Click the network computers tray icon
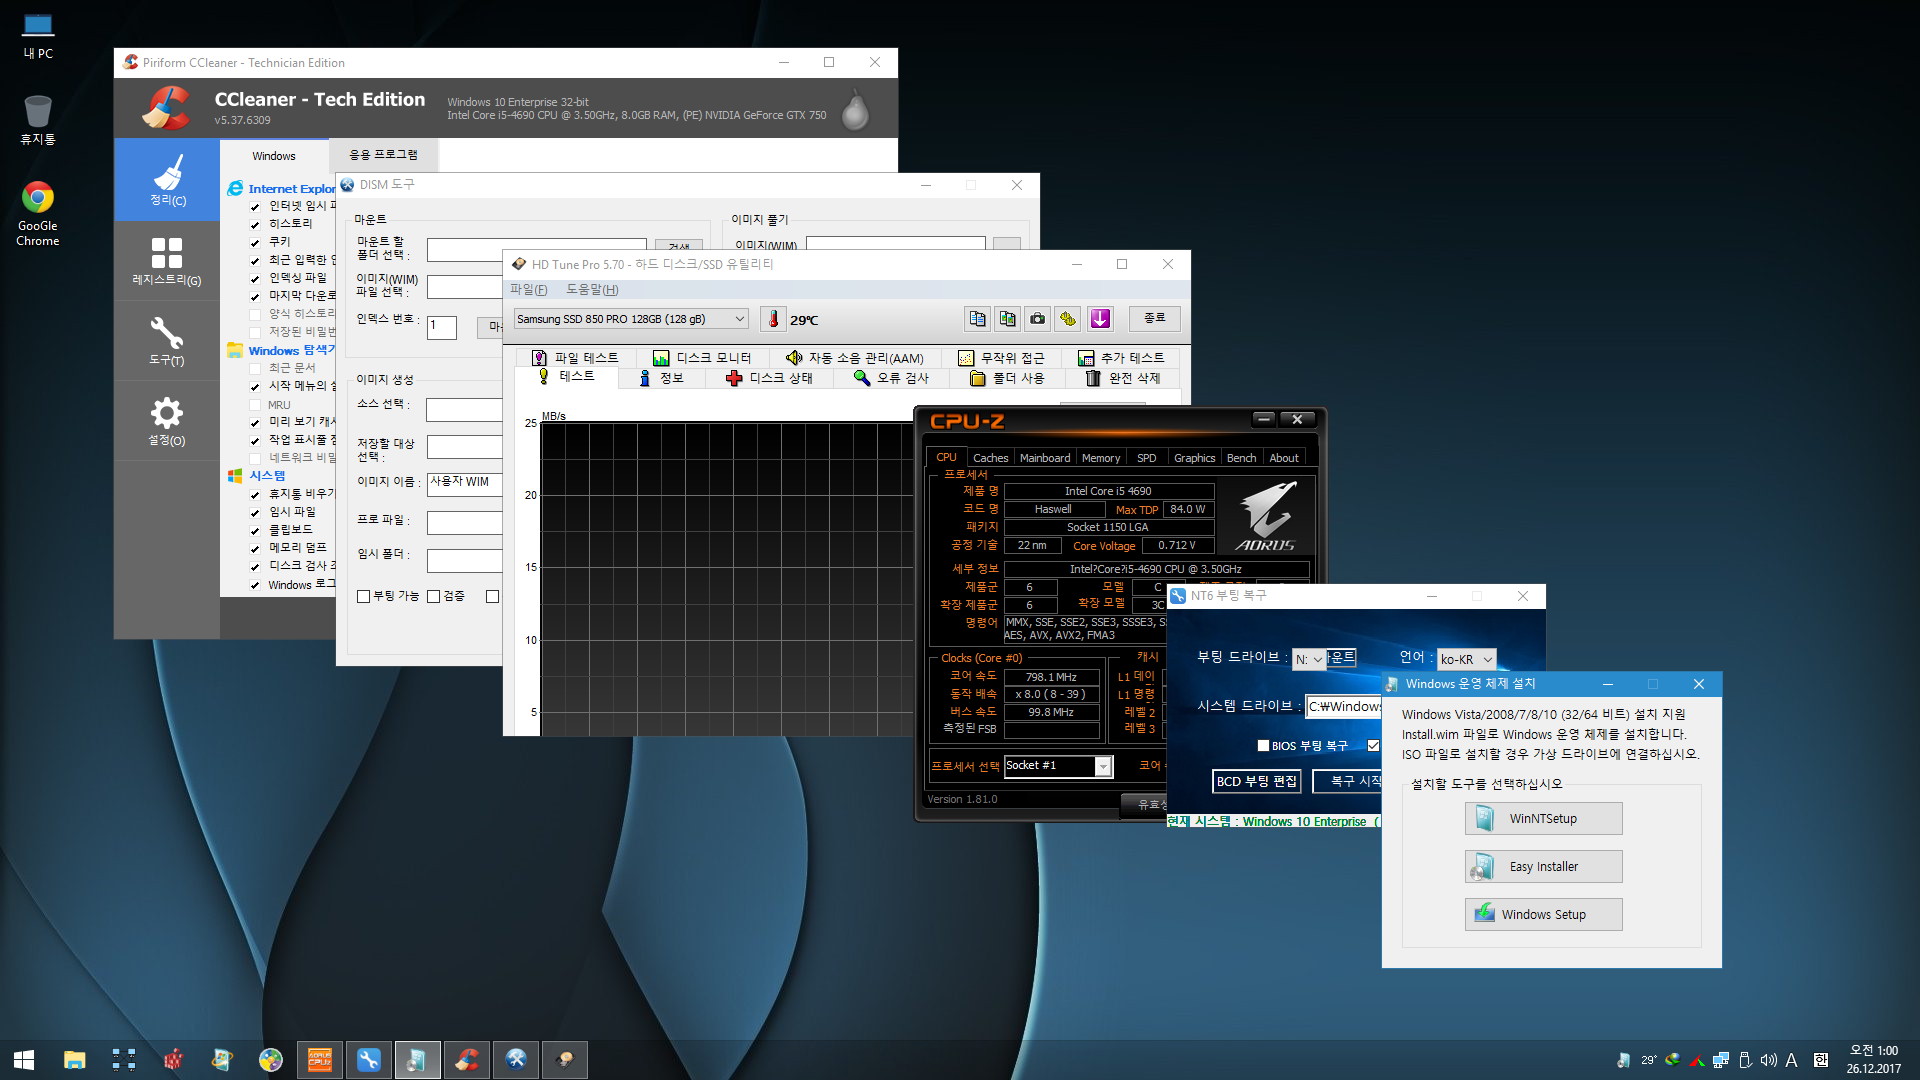 click(x=1721, y=1060)
